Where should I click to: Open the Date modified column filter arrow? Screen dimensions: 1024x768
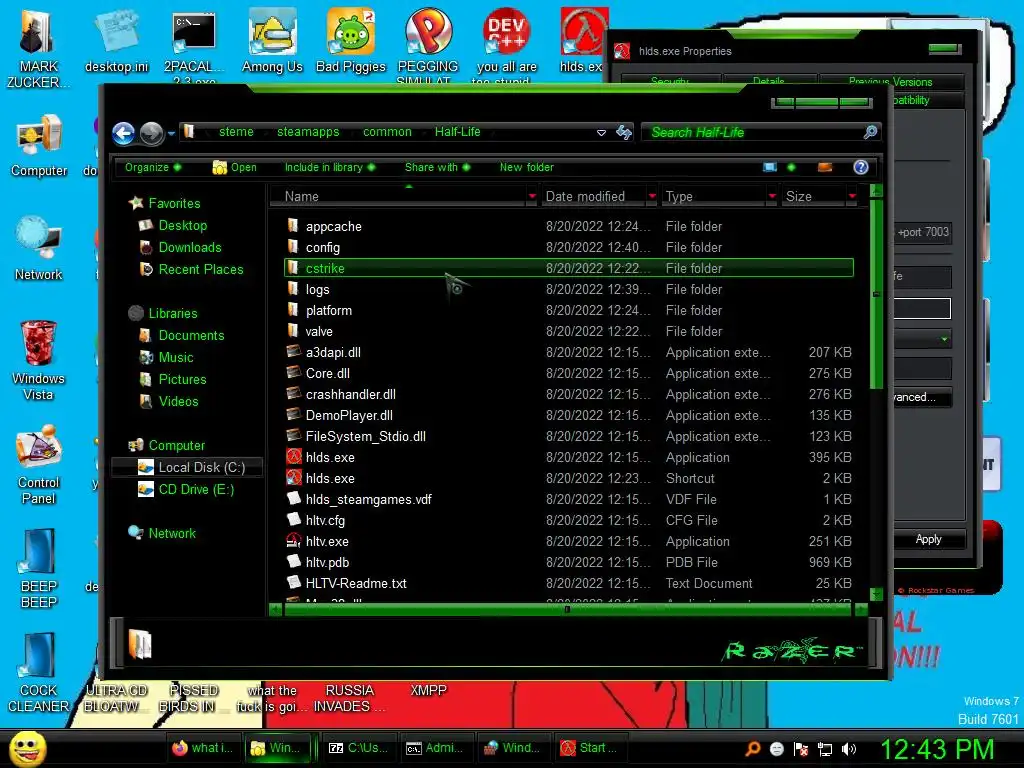pos(652,197)
